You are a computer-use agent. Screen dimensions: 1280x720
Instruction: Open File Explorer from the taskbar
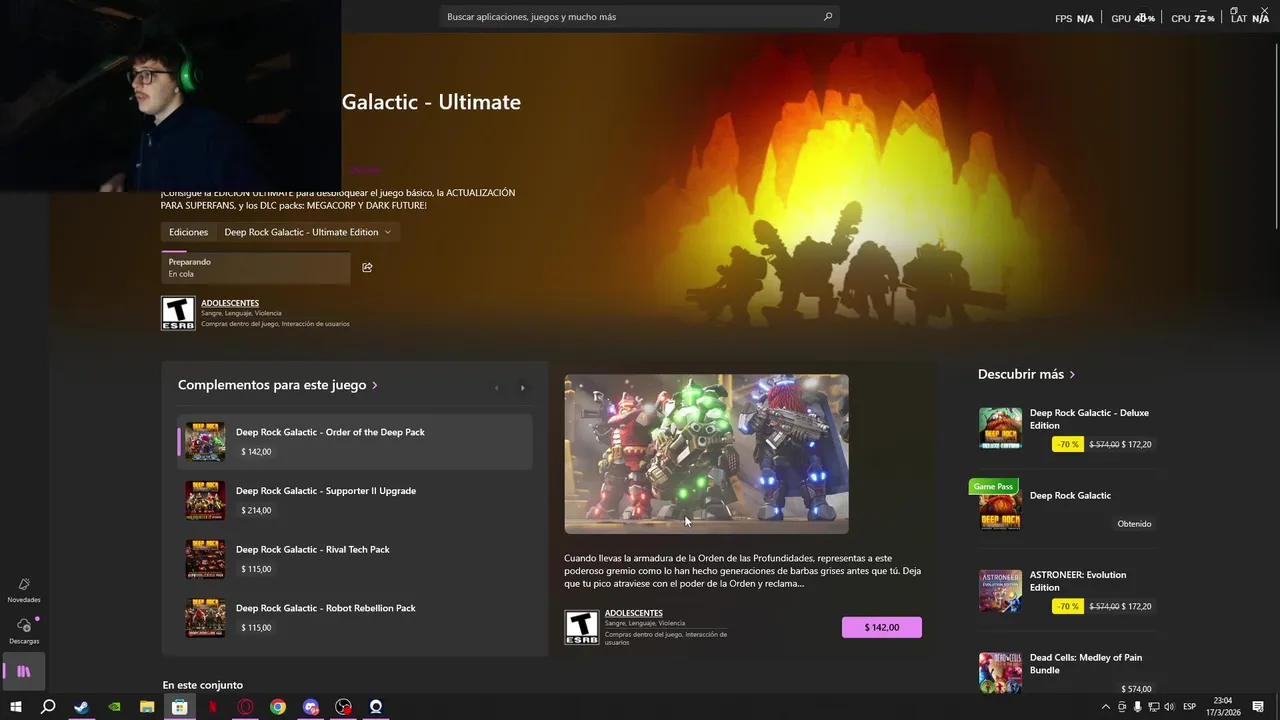tap(147, 707)
